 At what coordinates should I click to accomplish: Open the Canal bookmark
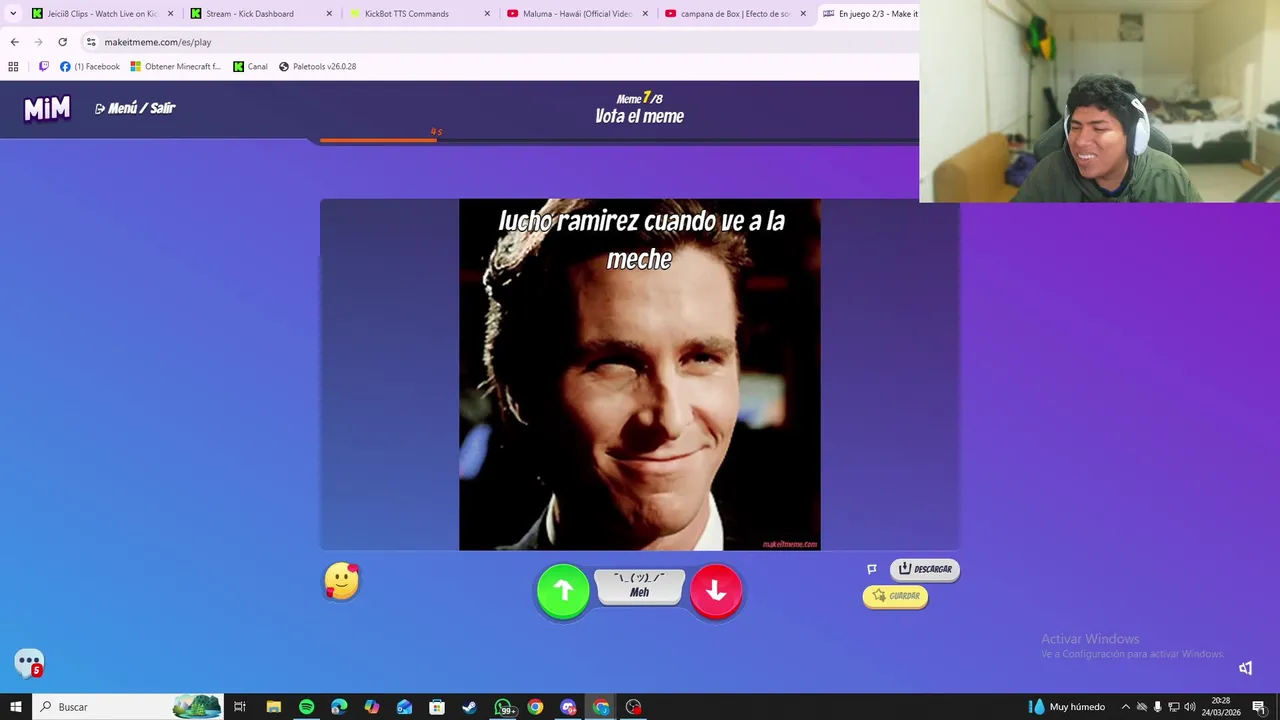[x=250, y=67]
